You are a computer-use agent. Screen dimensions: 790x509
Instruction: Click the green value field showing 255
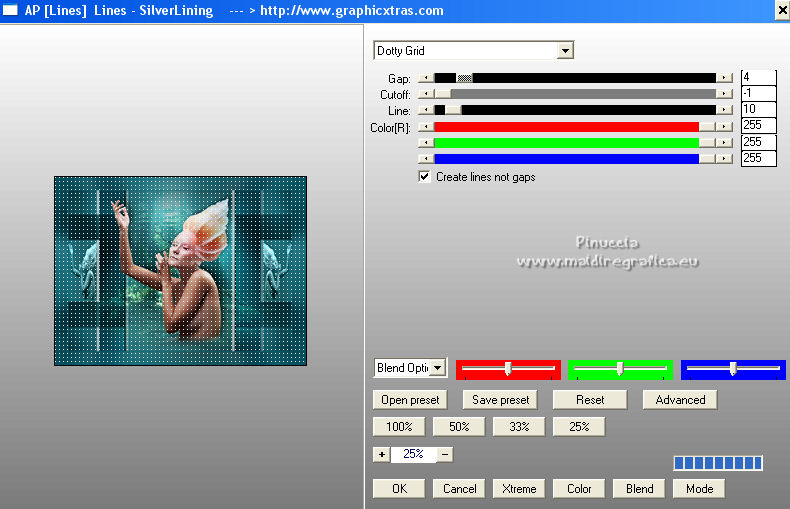759,142
